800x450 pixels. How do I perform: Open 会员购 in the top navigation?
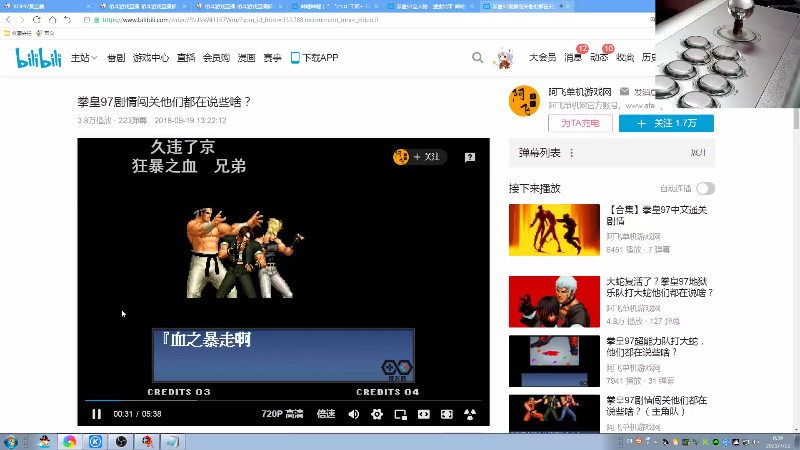coord(216,58)
